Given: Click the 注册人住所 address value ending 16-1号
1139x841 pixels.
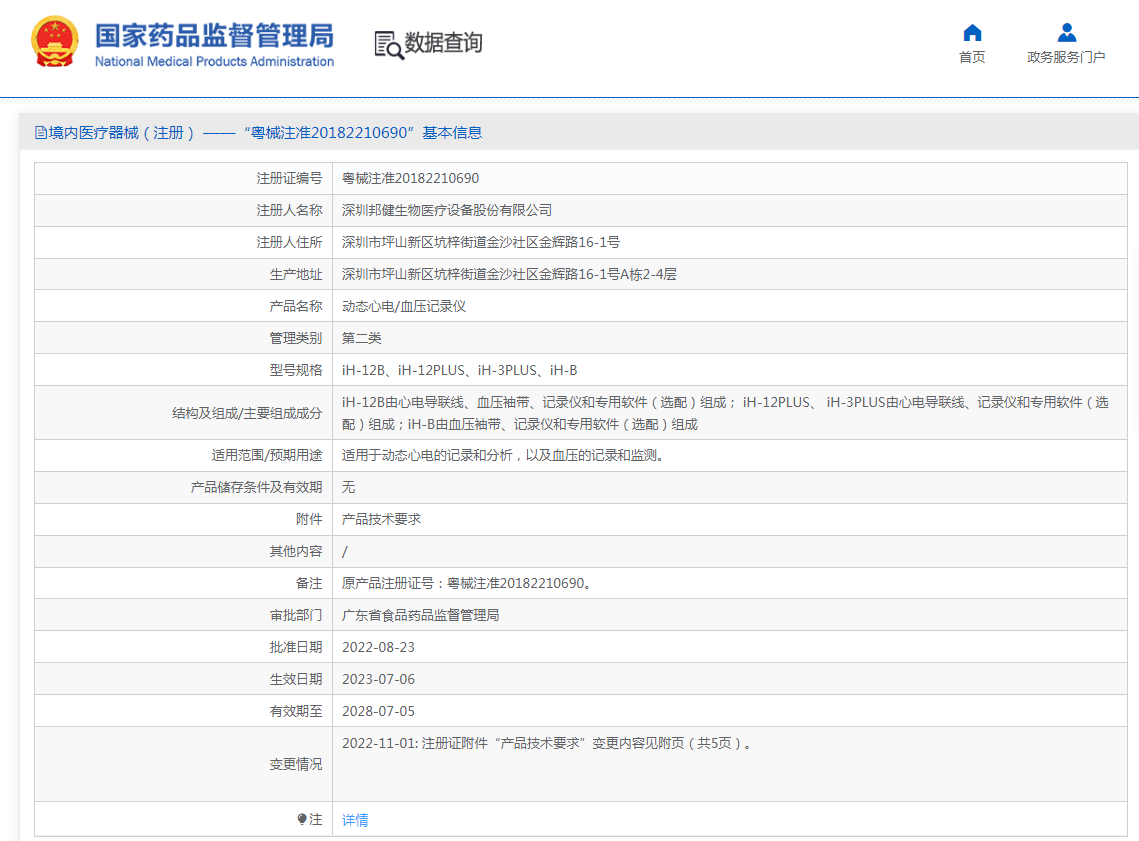Looking at the screenshot, I should (481, 242).
